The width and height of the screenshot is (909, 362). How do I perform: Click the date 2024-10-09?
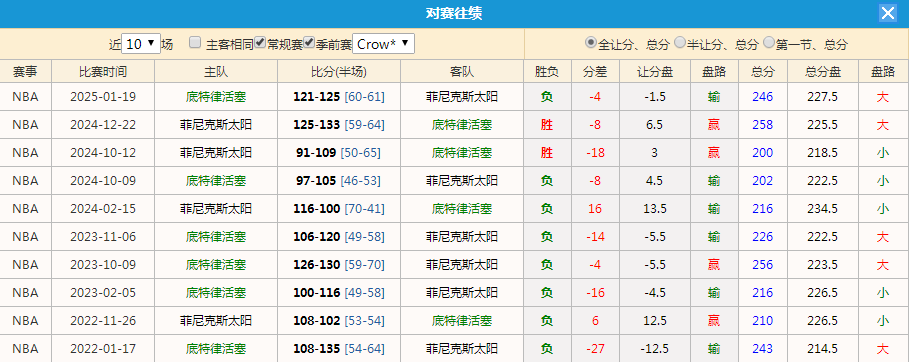[x=103, y=181]
